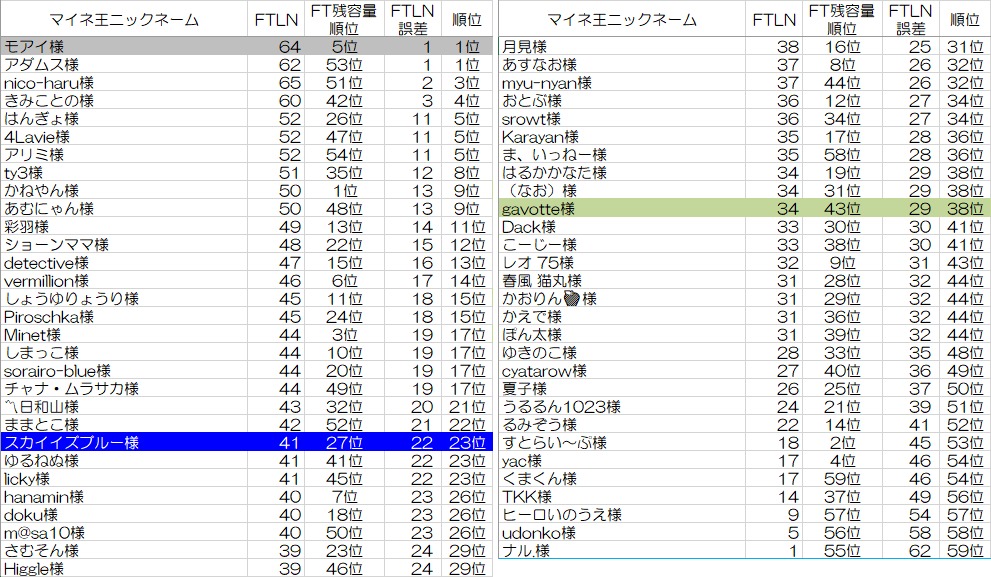991x577 pixels.
Task: Select the Higgle様 nickname cell
Action: [x=124, y=568]
